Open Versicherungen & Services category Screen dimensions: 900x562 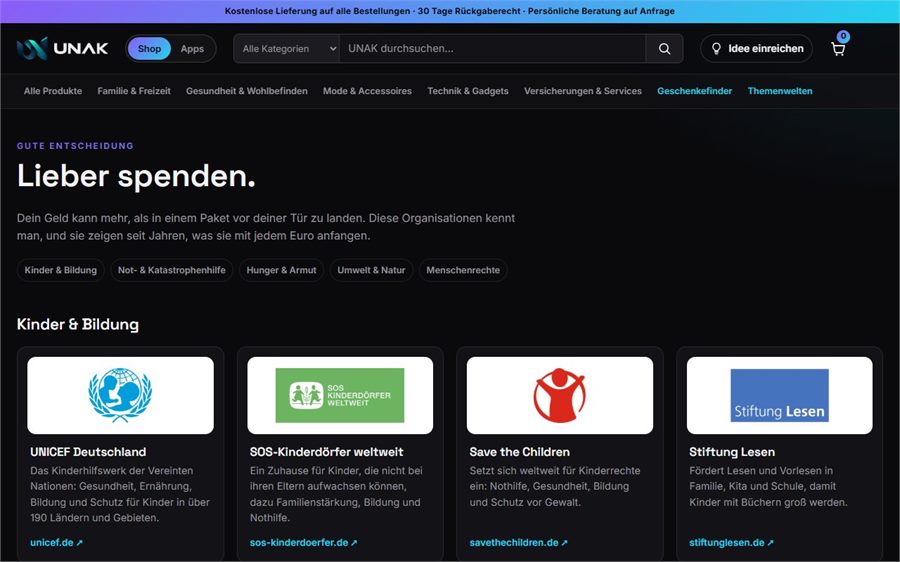tap(583, 91)
